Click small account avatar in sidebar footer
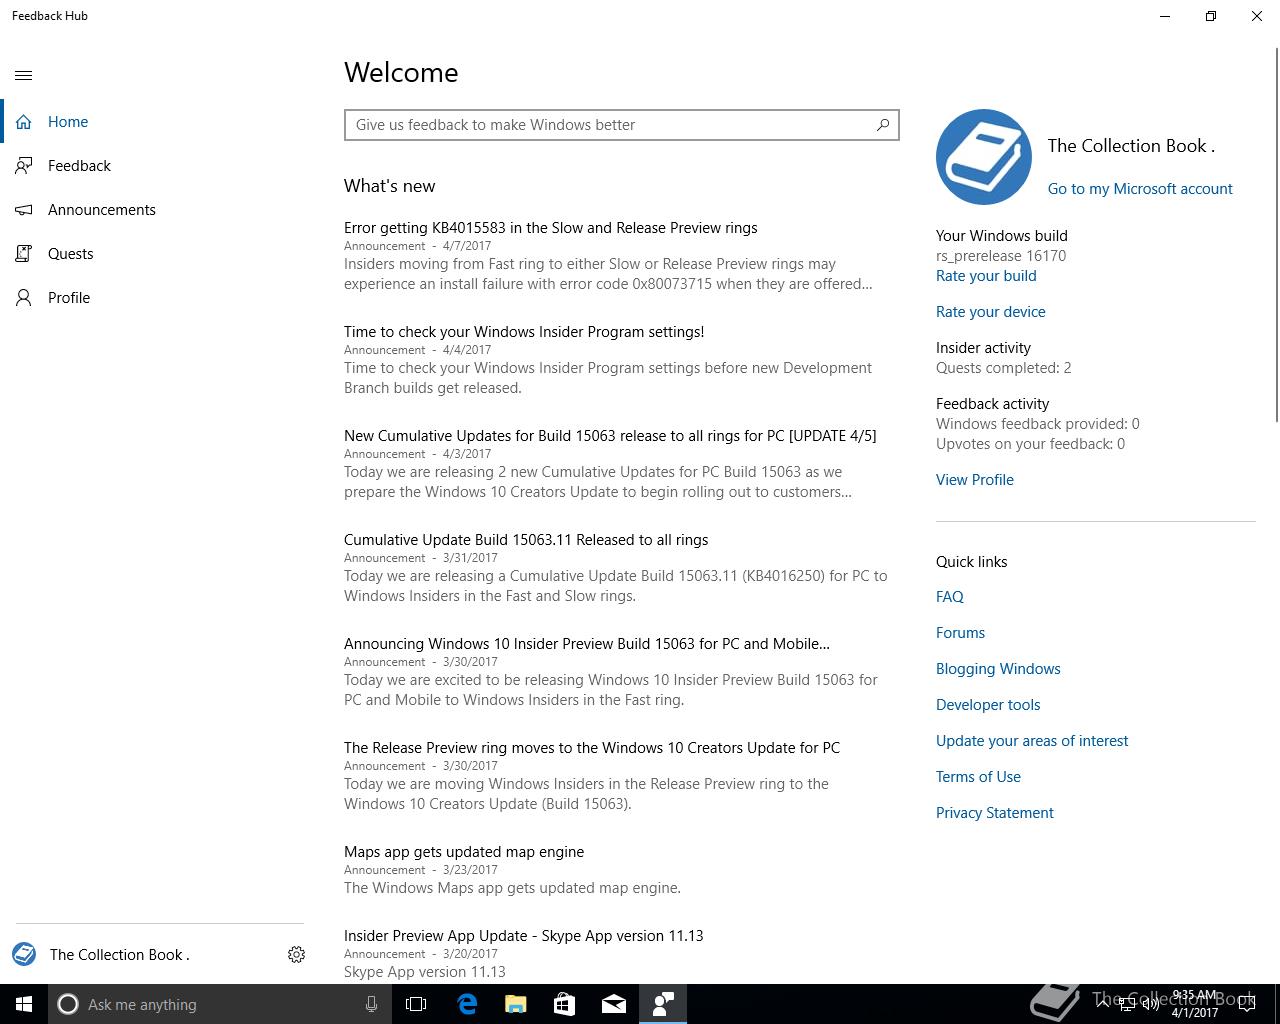The image size is (1280, 1024). click(24, 955)
